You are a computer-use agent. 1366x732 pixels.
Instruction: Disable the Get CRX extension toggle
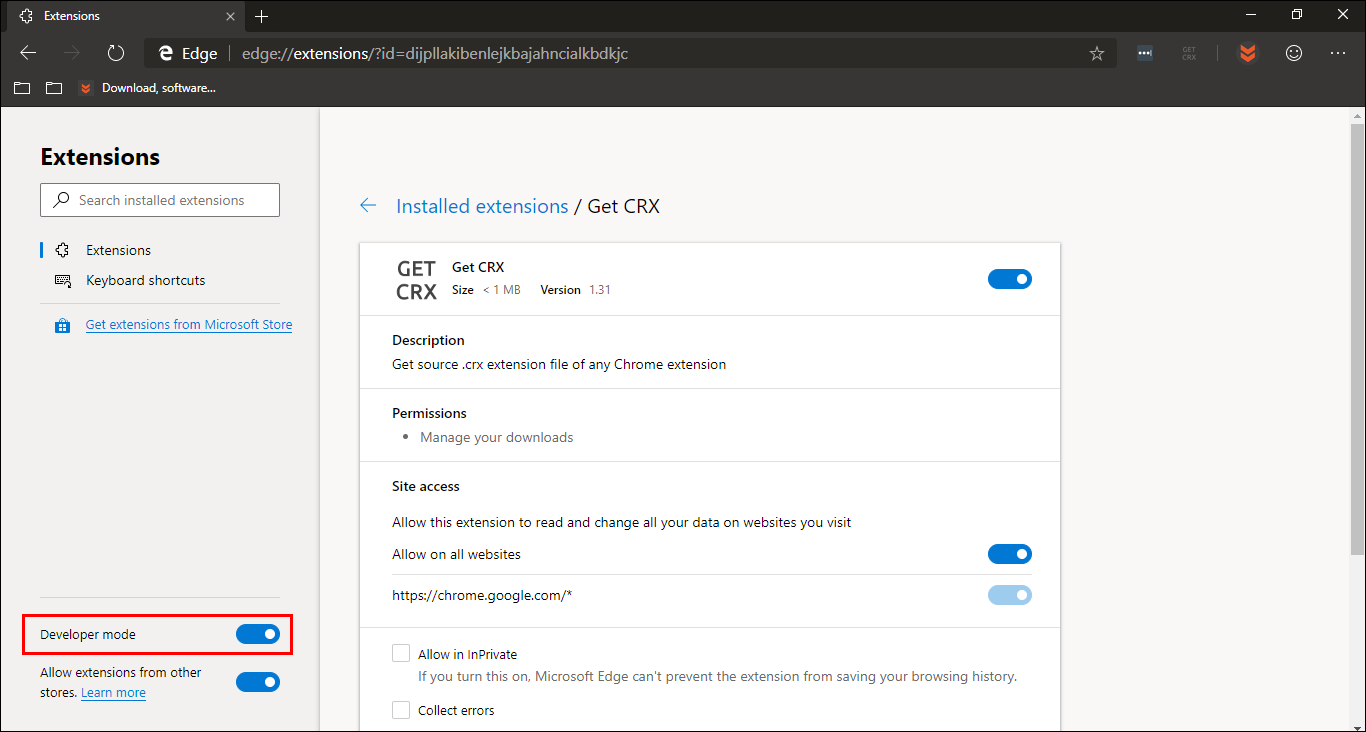(1010, 279)
